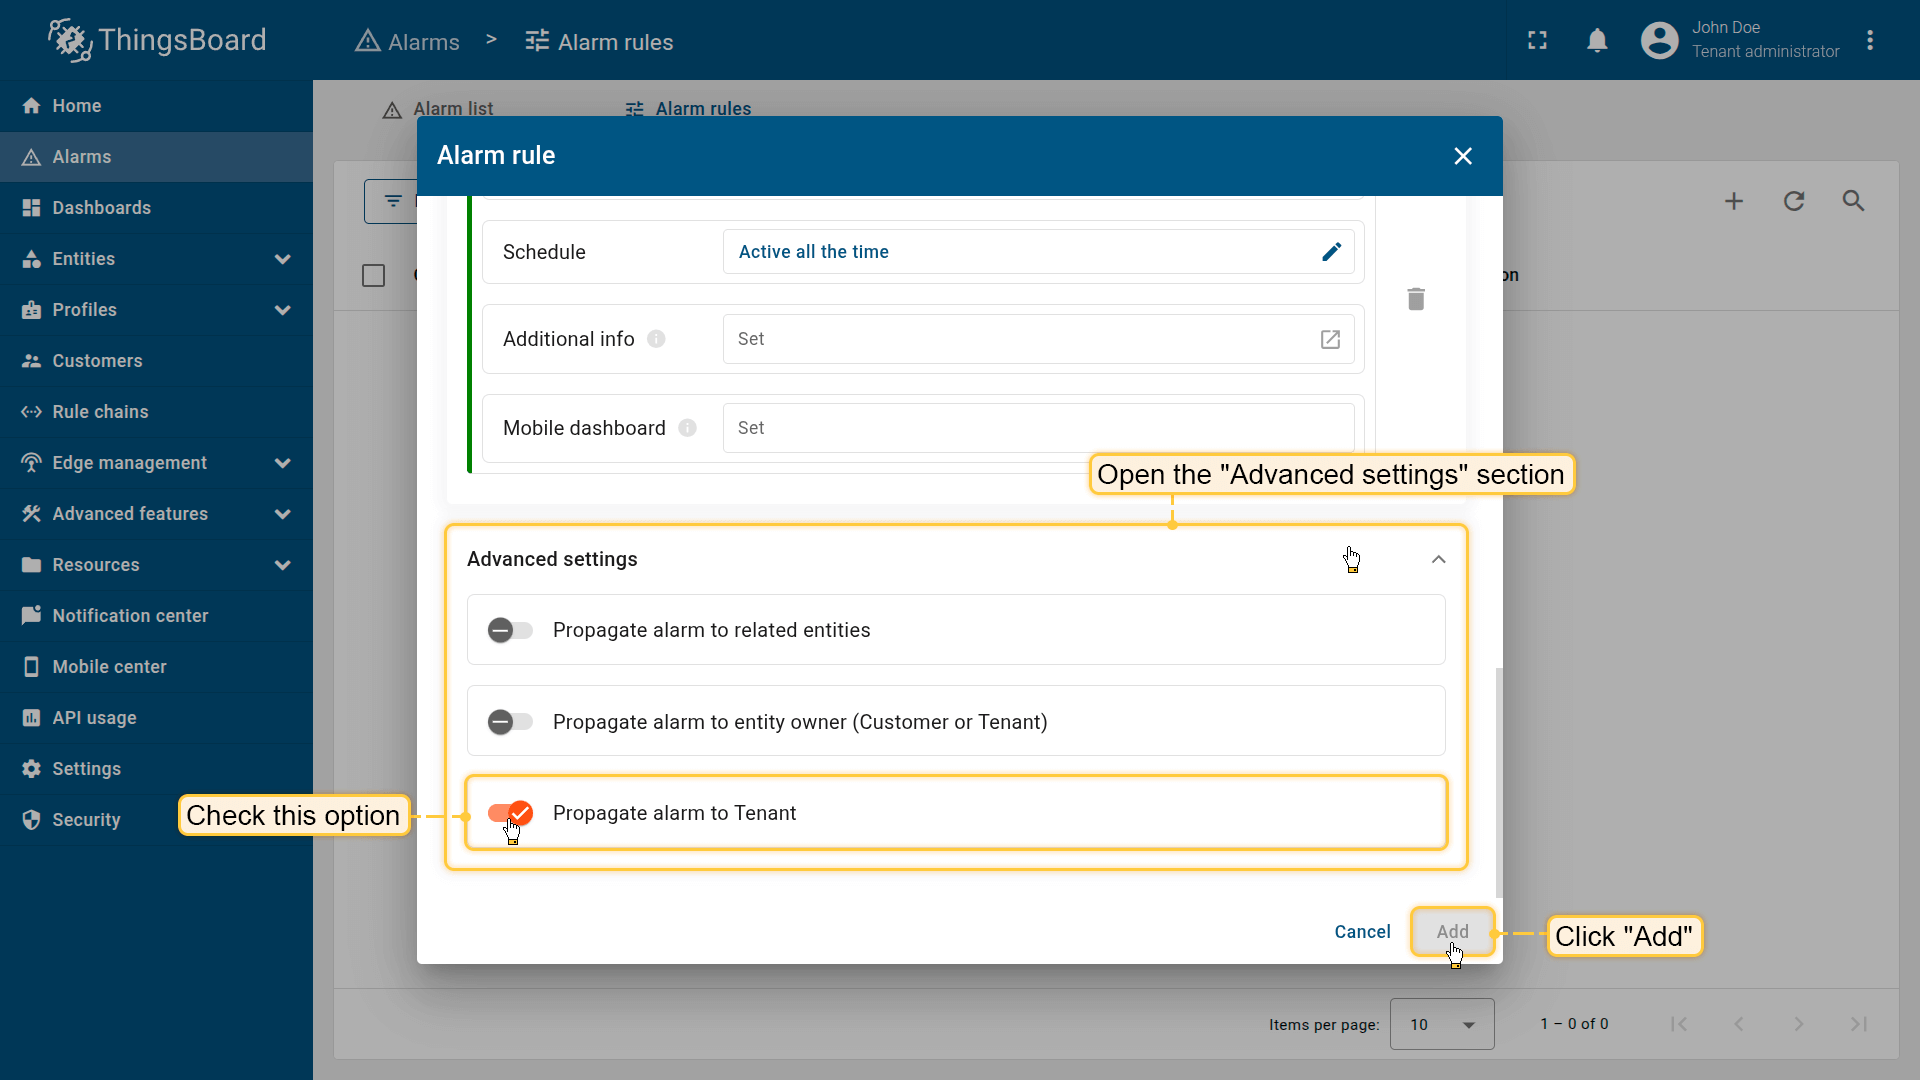Collapse the Advanced settings section
This screenshot has height=1080, width=1920.
click(x=1438, y=559)
